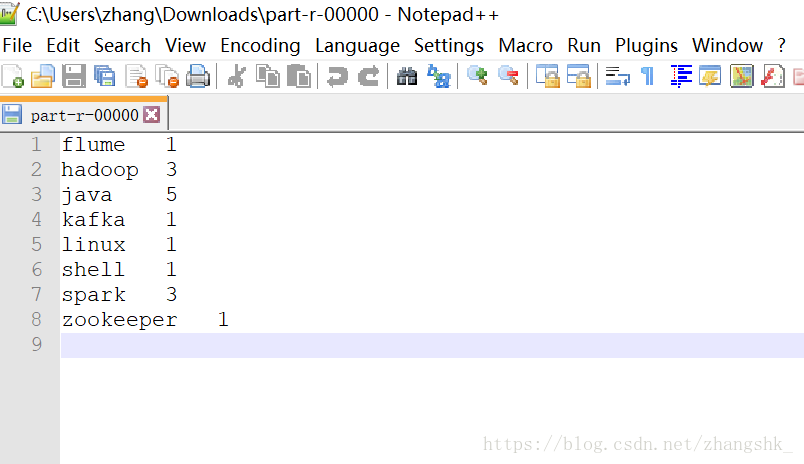804x464 pixels.
Task: Open the Window menu
Action: [x=728, y=46]
